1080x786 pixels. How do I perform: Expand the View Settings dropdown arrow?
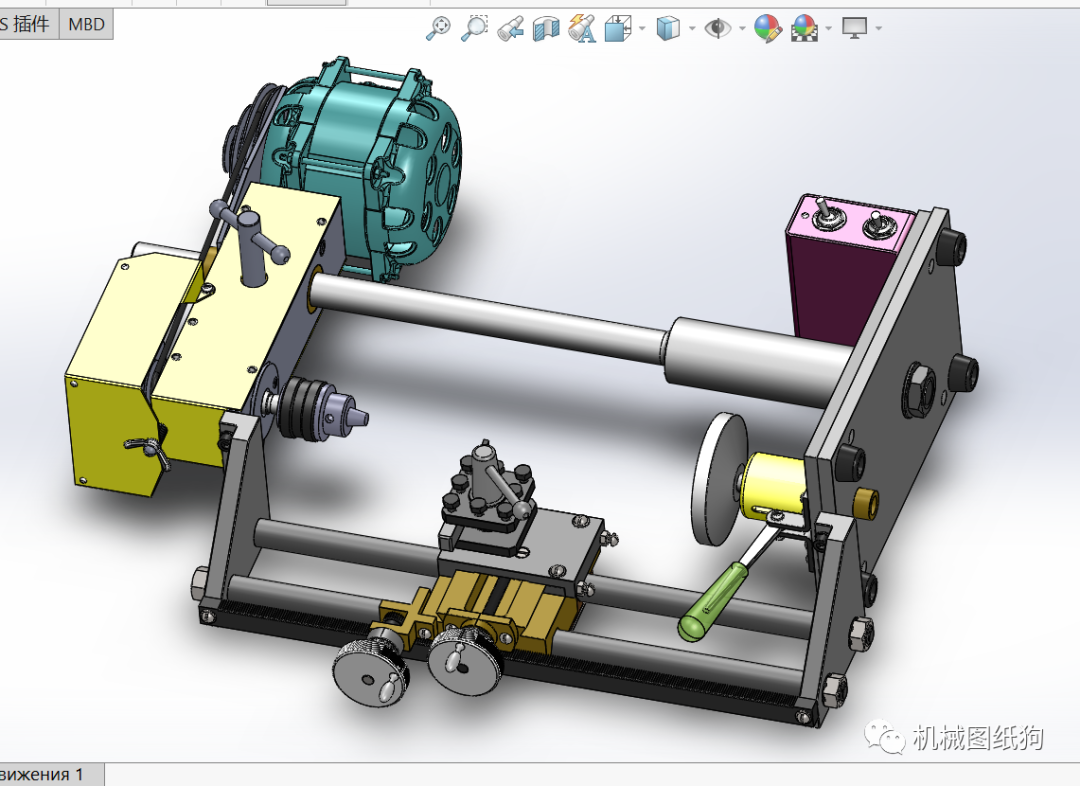click(879, 28)
